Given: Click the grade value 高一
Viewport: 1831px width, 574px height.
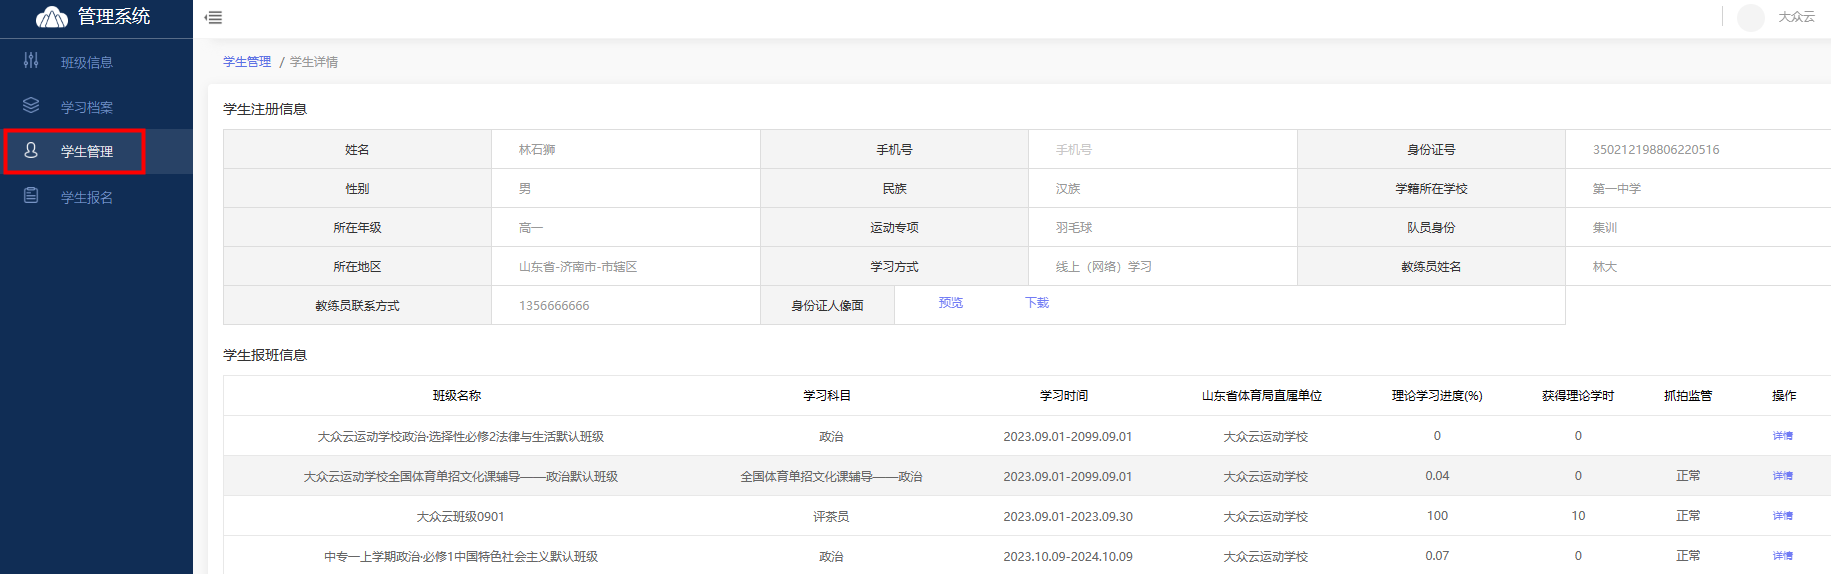Looking at the screenshot, I should coord(531,228).
